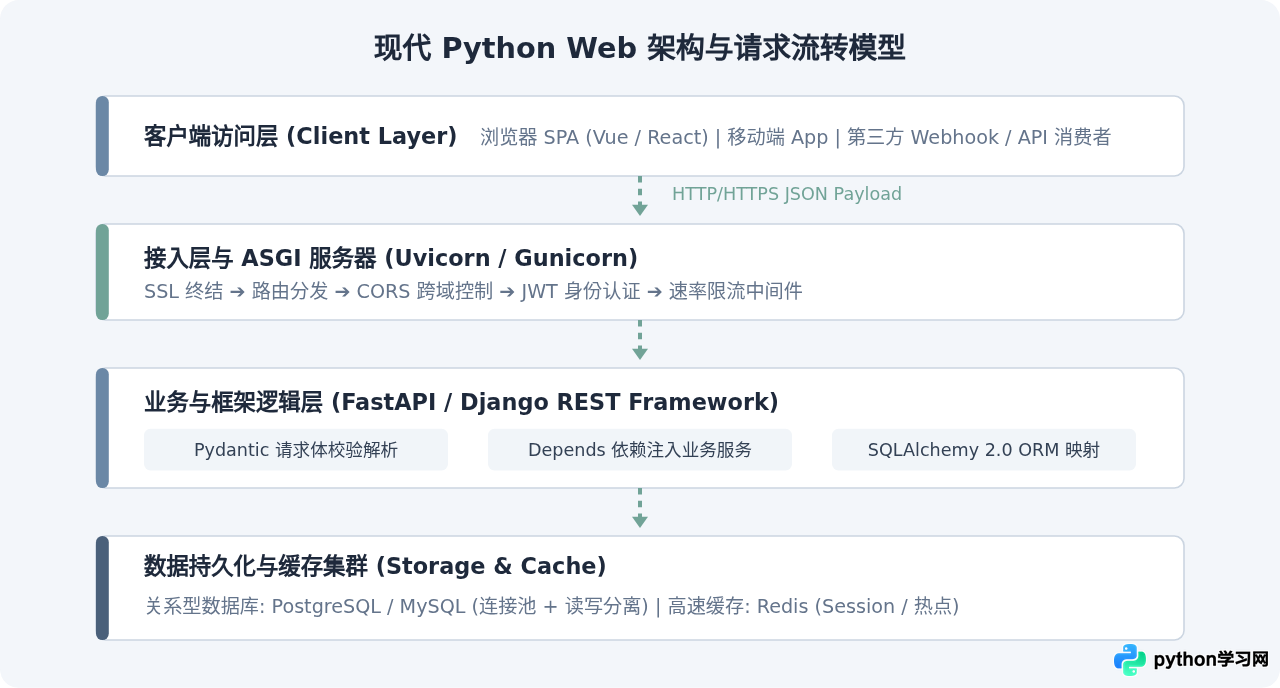Click the 移动端 App text
Image resolution: width=1280 pixels, height=688 pixels.
(777, 137)
